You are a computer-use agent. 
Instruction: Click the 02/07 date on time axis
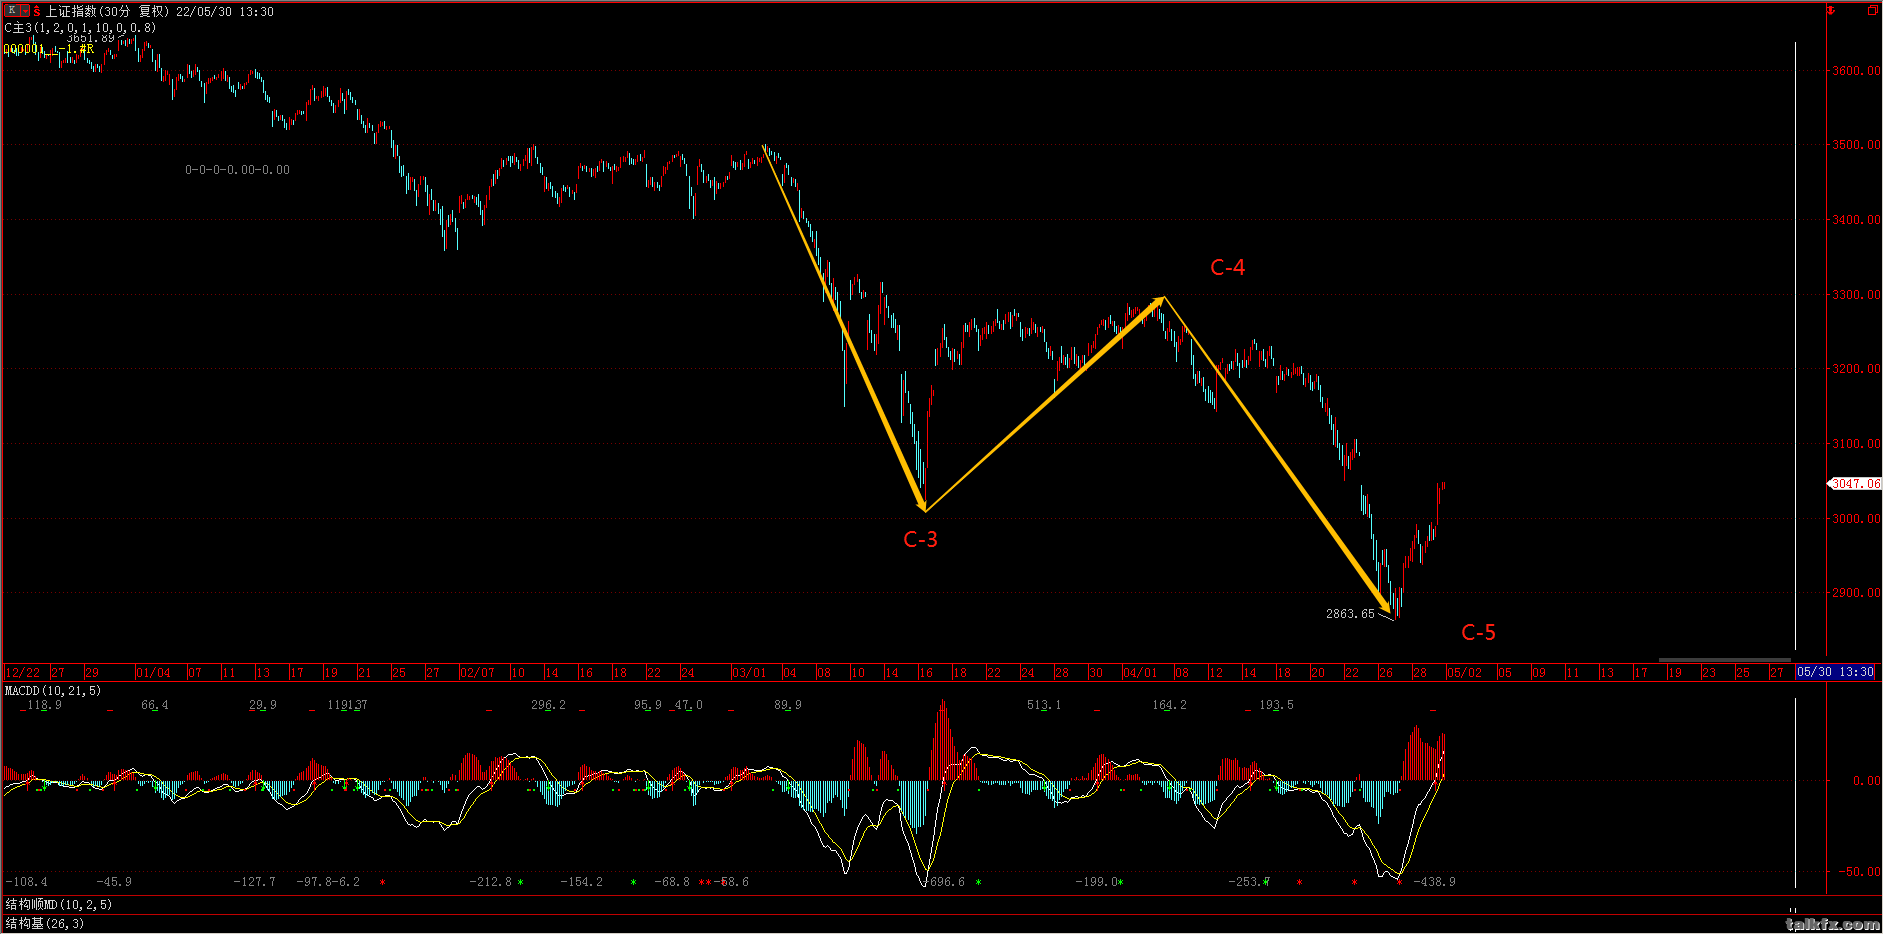(477, 673)
